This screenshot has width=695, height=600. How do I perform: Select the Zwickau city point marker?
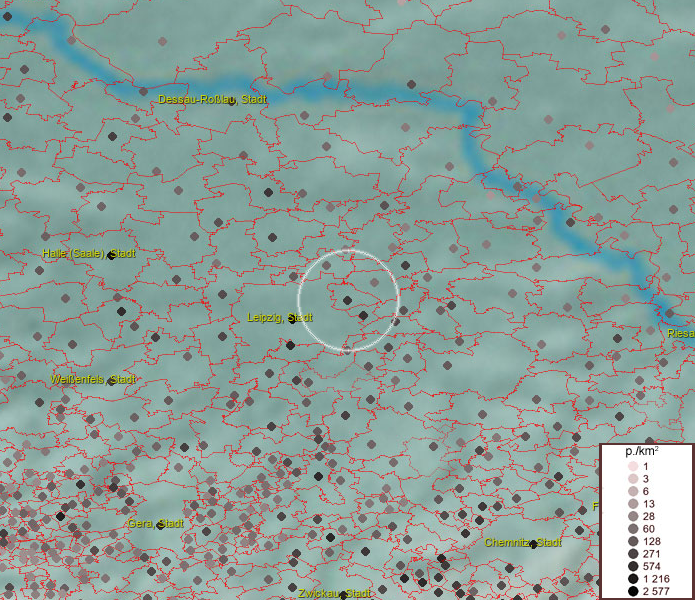click(343, 595)
